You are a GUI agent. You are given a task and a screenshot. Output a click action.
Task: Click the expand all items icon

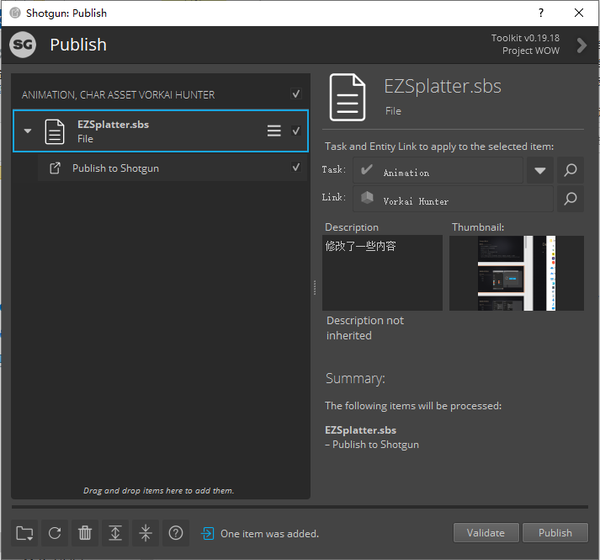pyautogui.click(x=116, y=533)
